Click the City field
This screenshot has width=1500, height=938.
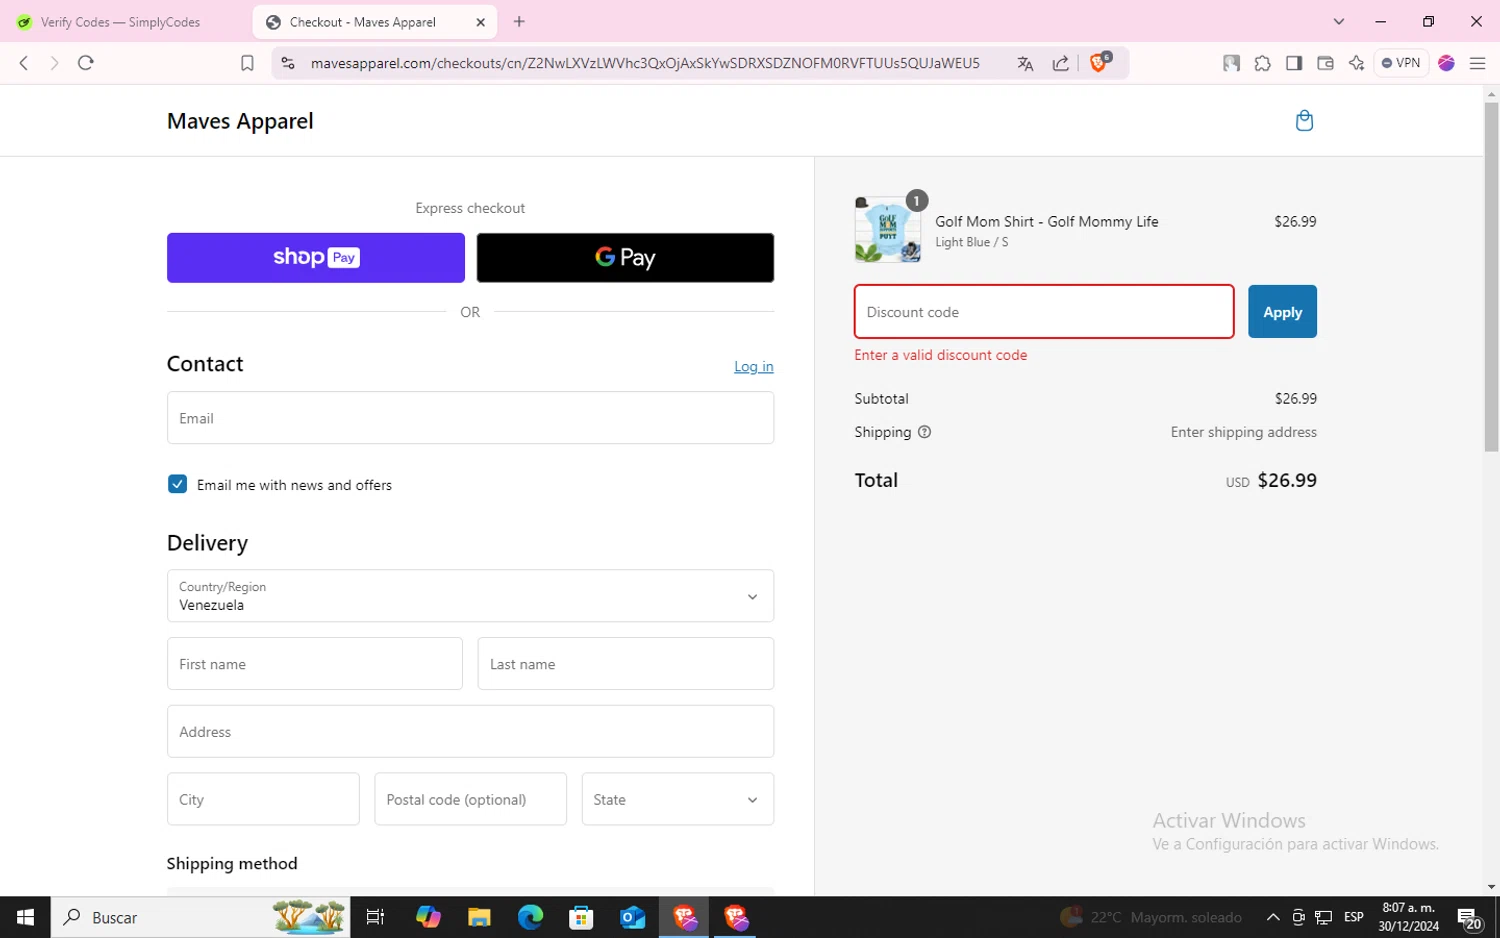point(263,799)
